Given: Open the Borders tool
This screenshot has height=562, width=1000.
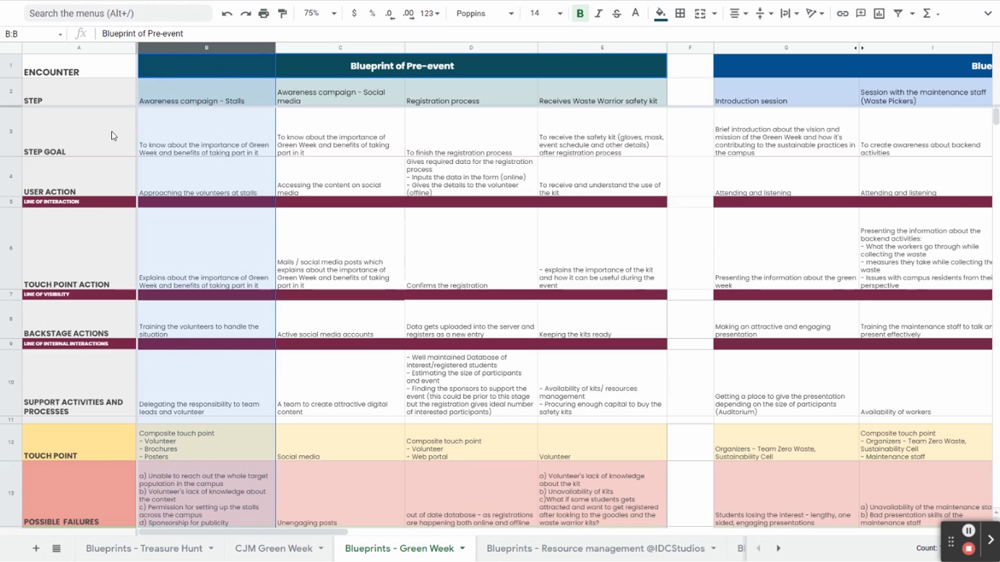Looking at the screenshot, I should pyautogui.click(x=680, y=13).
